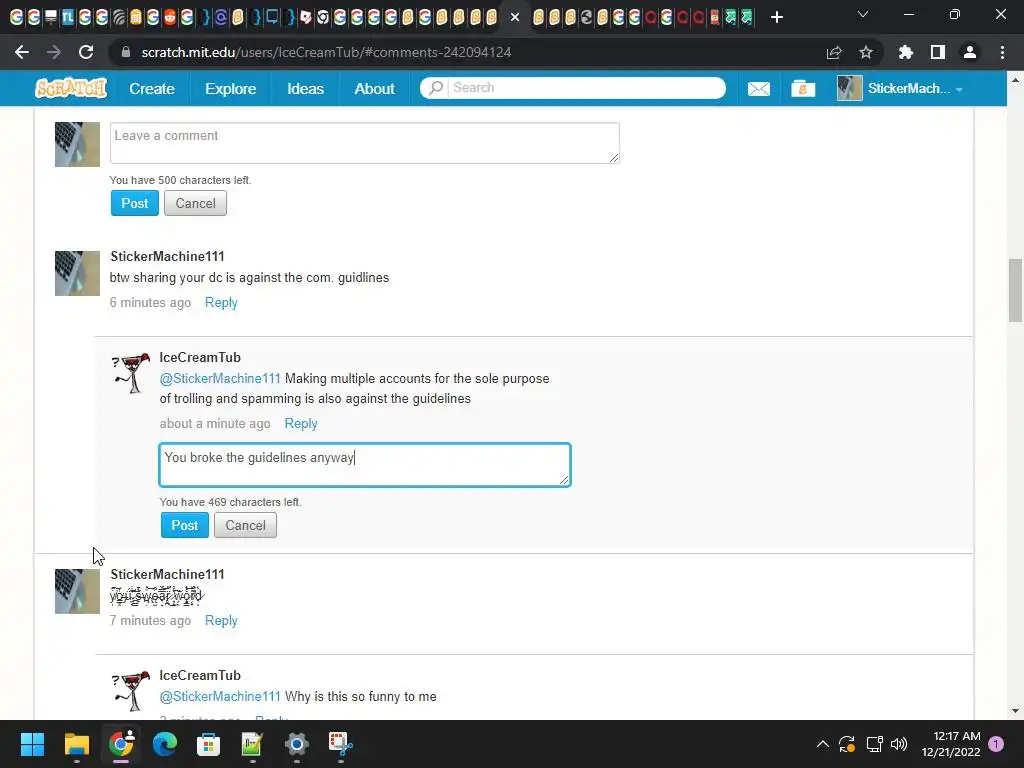1024x768 pixels.
Task: Open Windows Start menu
Action: click(x=32, y=744)
